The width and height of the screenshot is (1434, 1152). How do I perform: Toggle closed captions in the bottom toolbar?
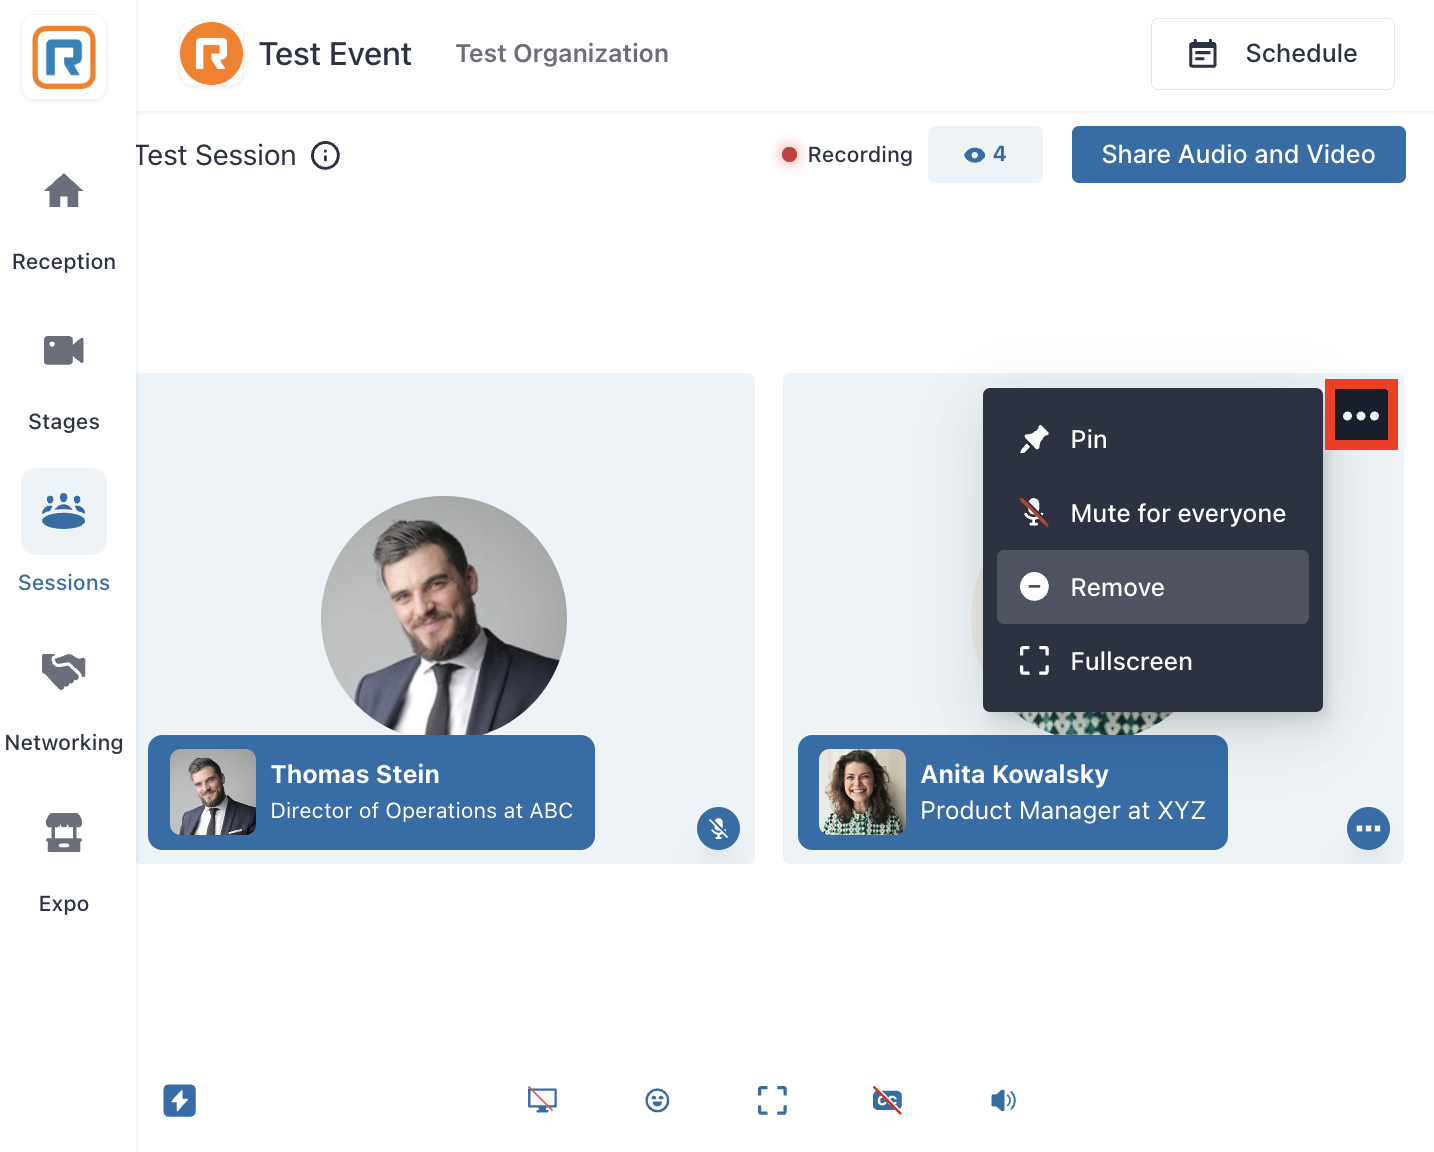click(x=887, y=1101)
